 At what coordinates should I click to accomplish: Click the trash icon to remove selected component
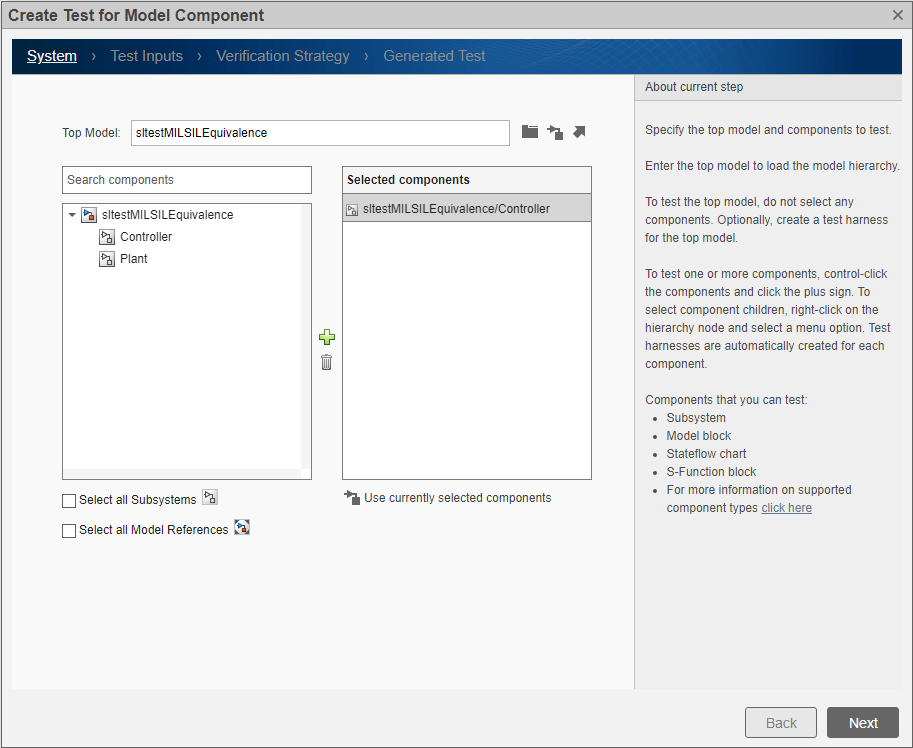coord(326,362)
